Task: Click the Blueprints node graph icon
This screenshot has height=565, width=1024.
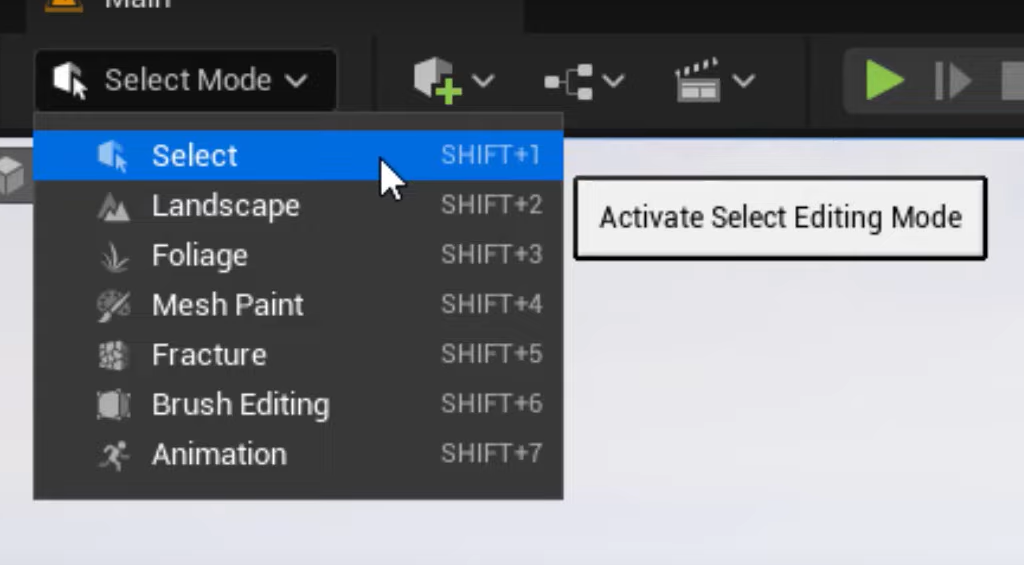Action: pos(569,82)
